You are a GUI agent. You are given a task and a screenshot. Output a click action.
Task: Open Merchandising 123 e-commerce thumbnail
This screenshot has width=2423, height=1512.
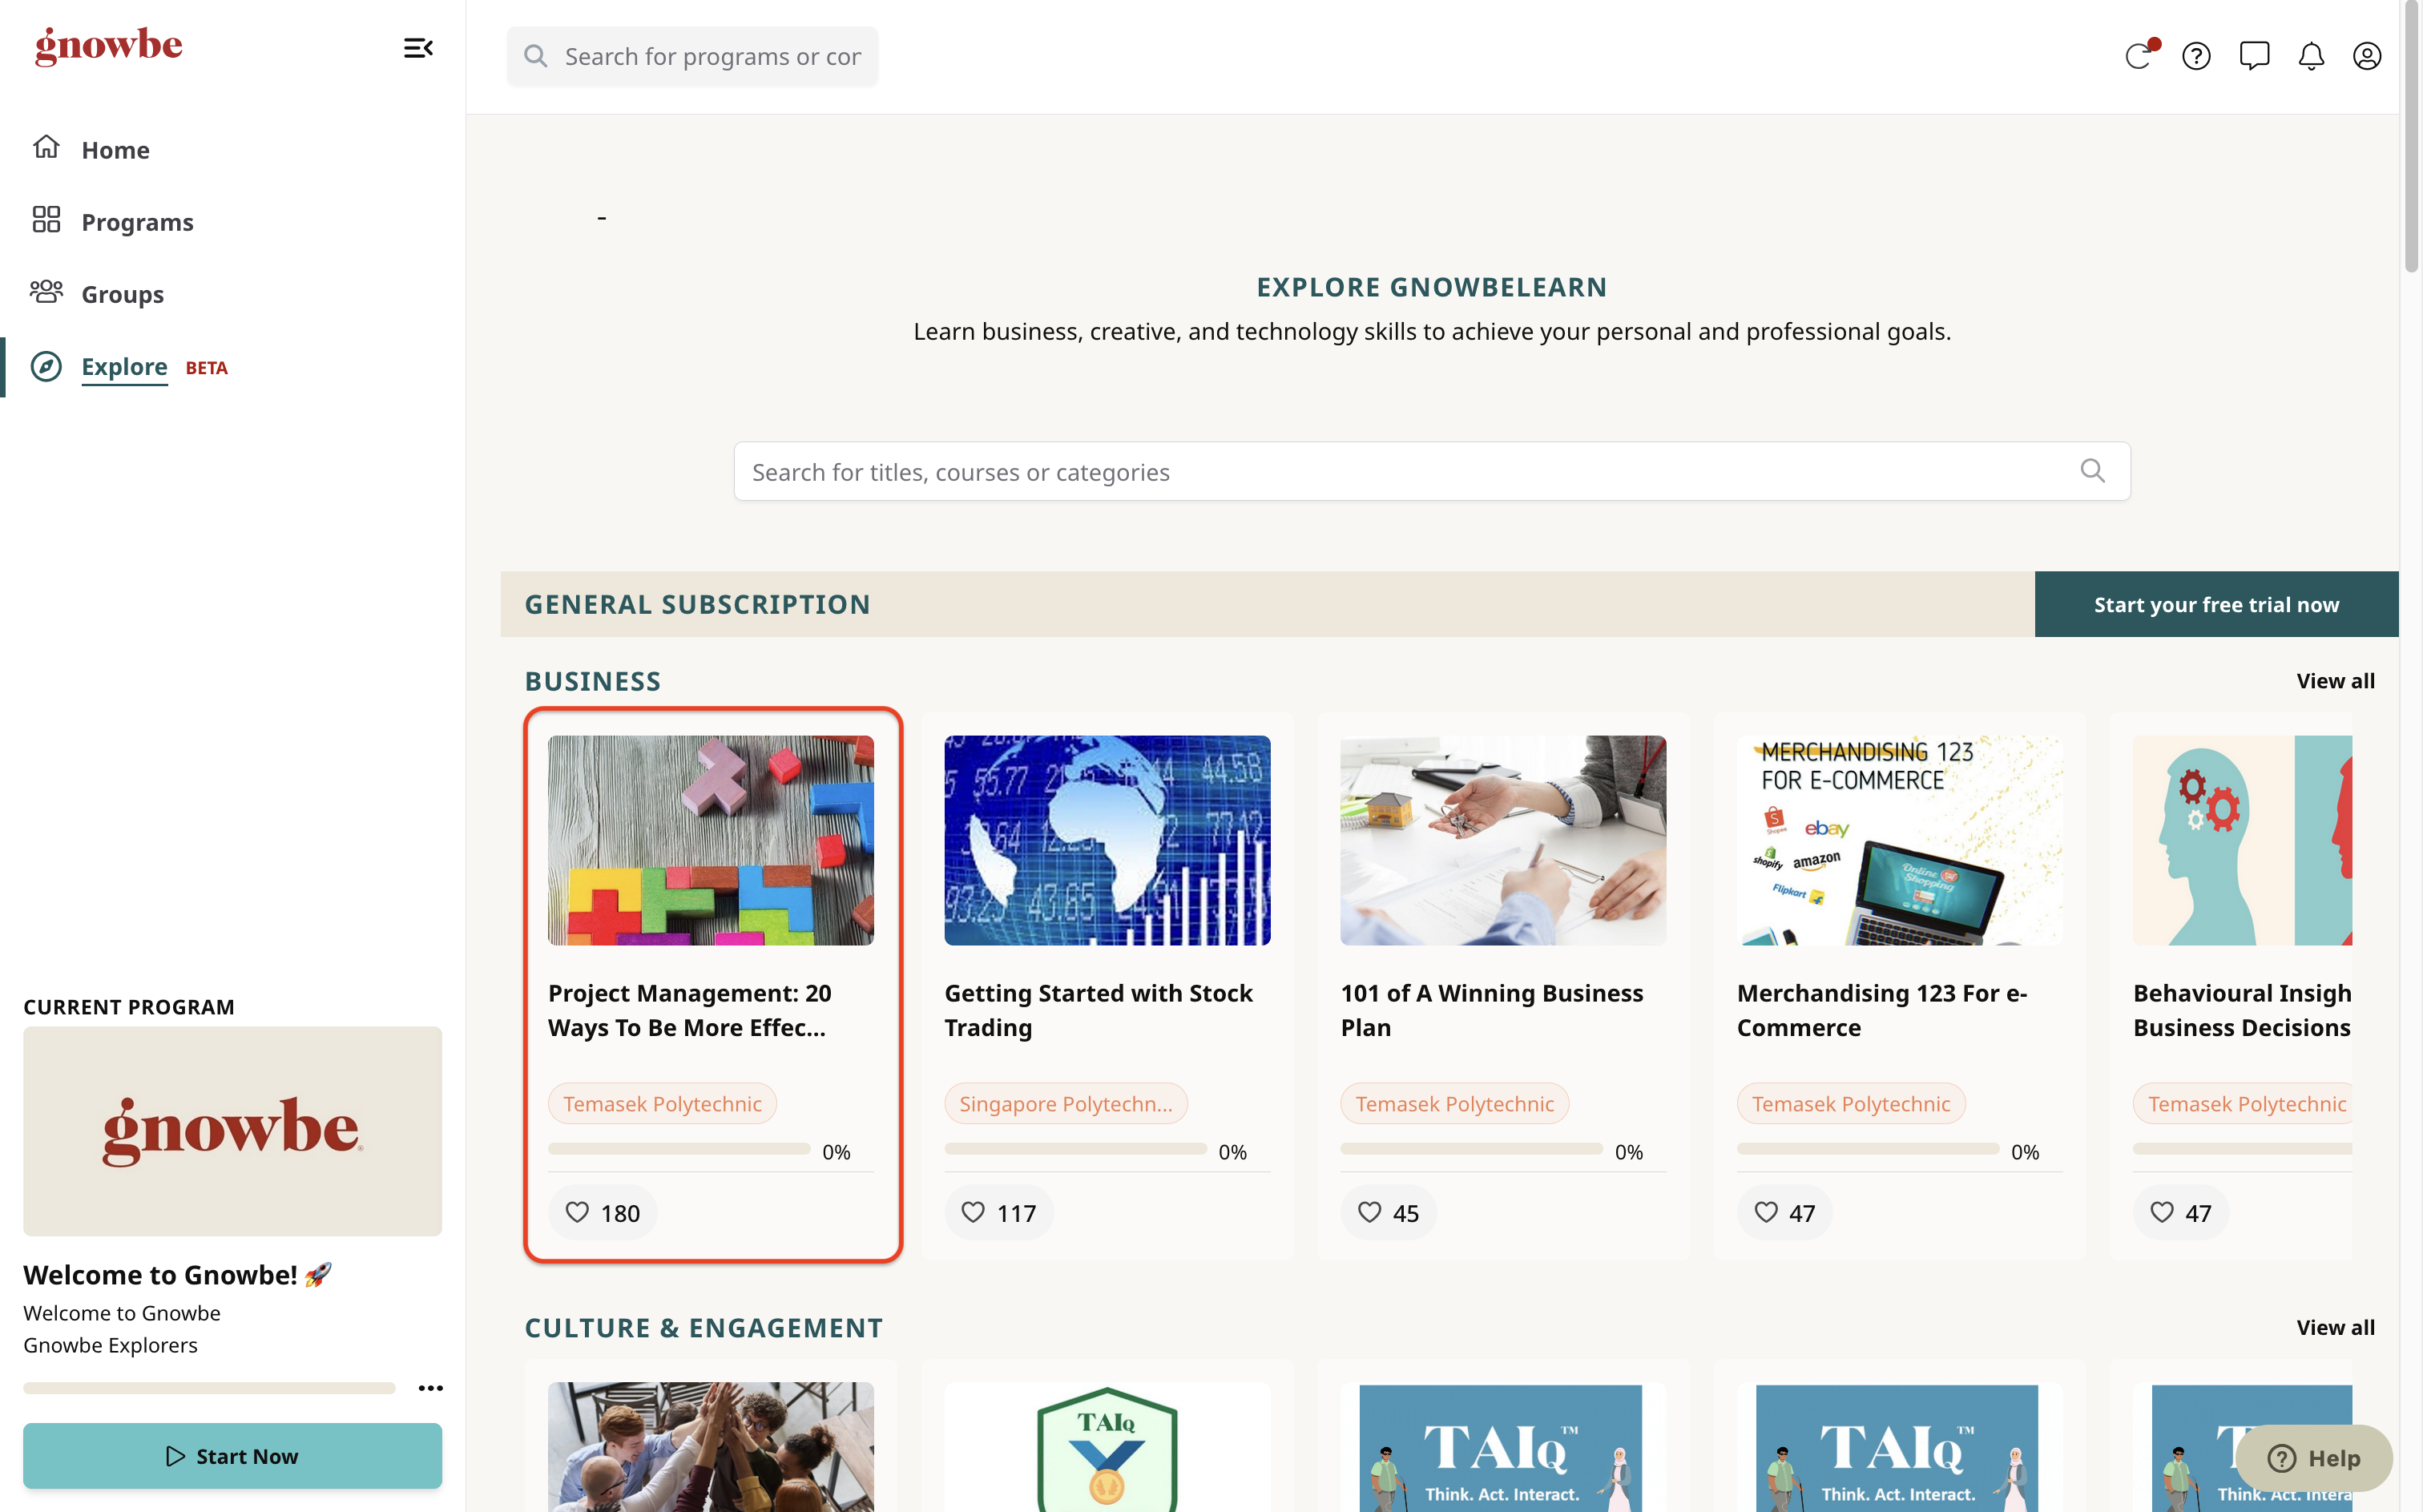click(1899, 840)
